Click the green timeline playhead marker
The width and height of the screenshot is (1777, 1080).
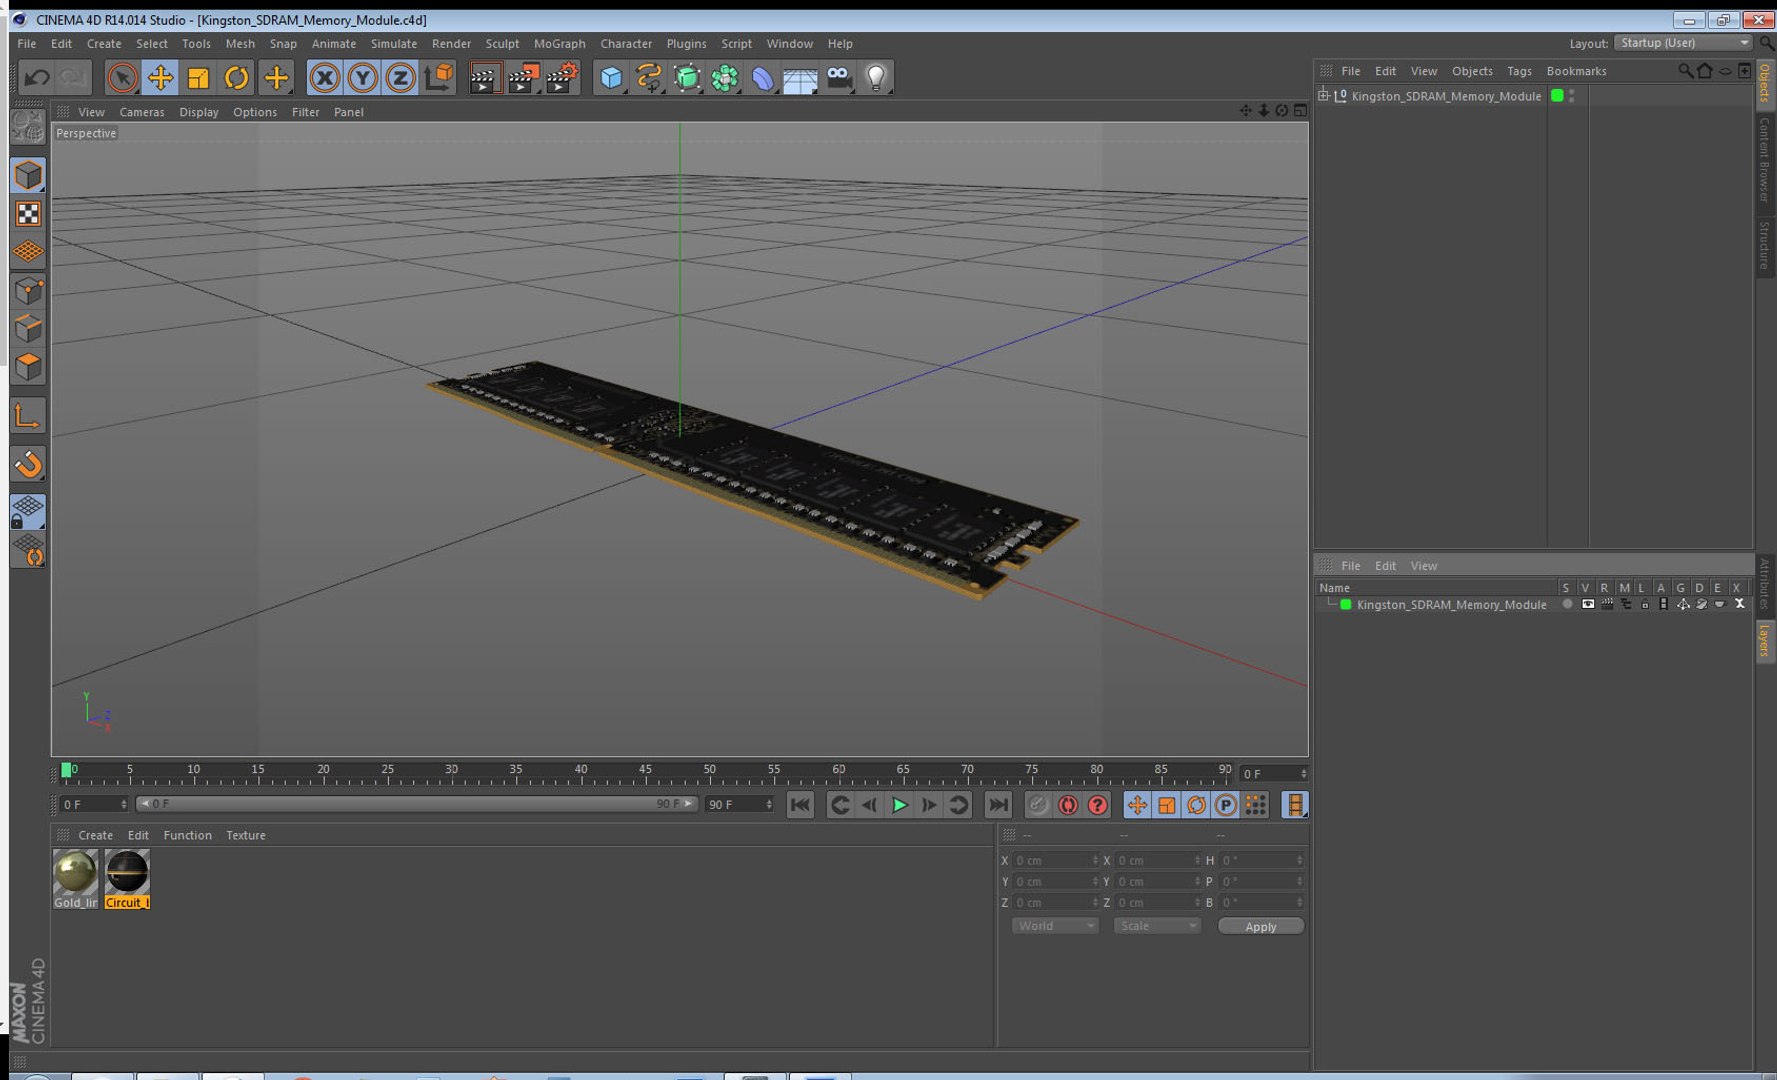[66, 770]
